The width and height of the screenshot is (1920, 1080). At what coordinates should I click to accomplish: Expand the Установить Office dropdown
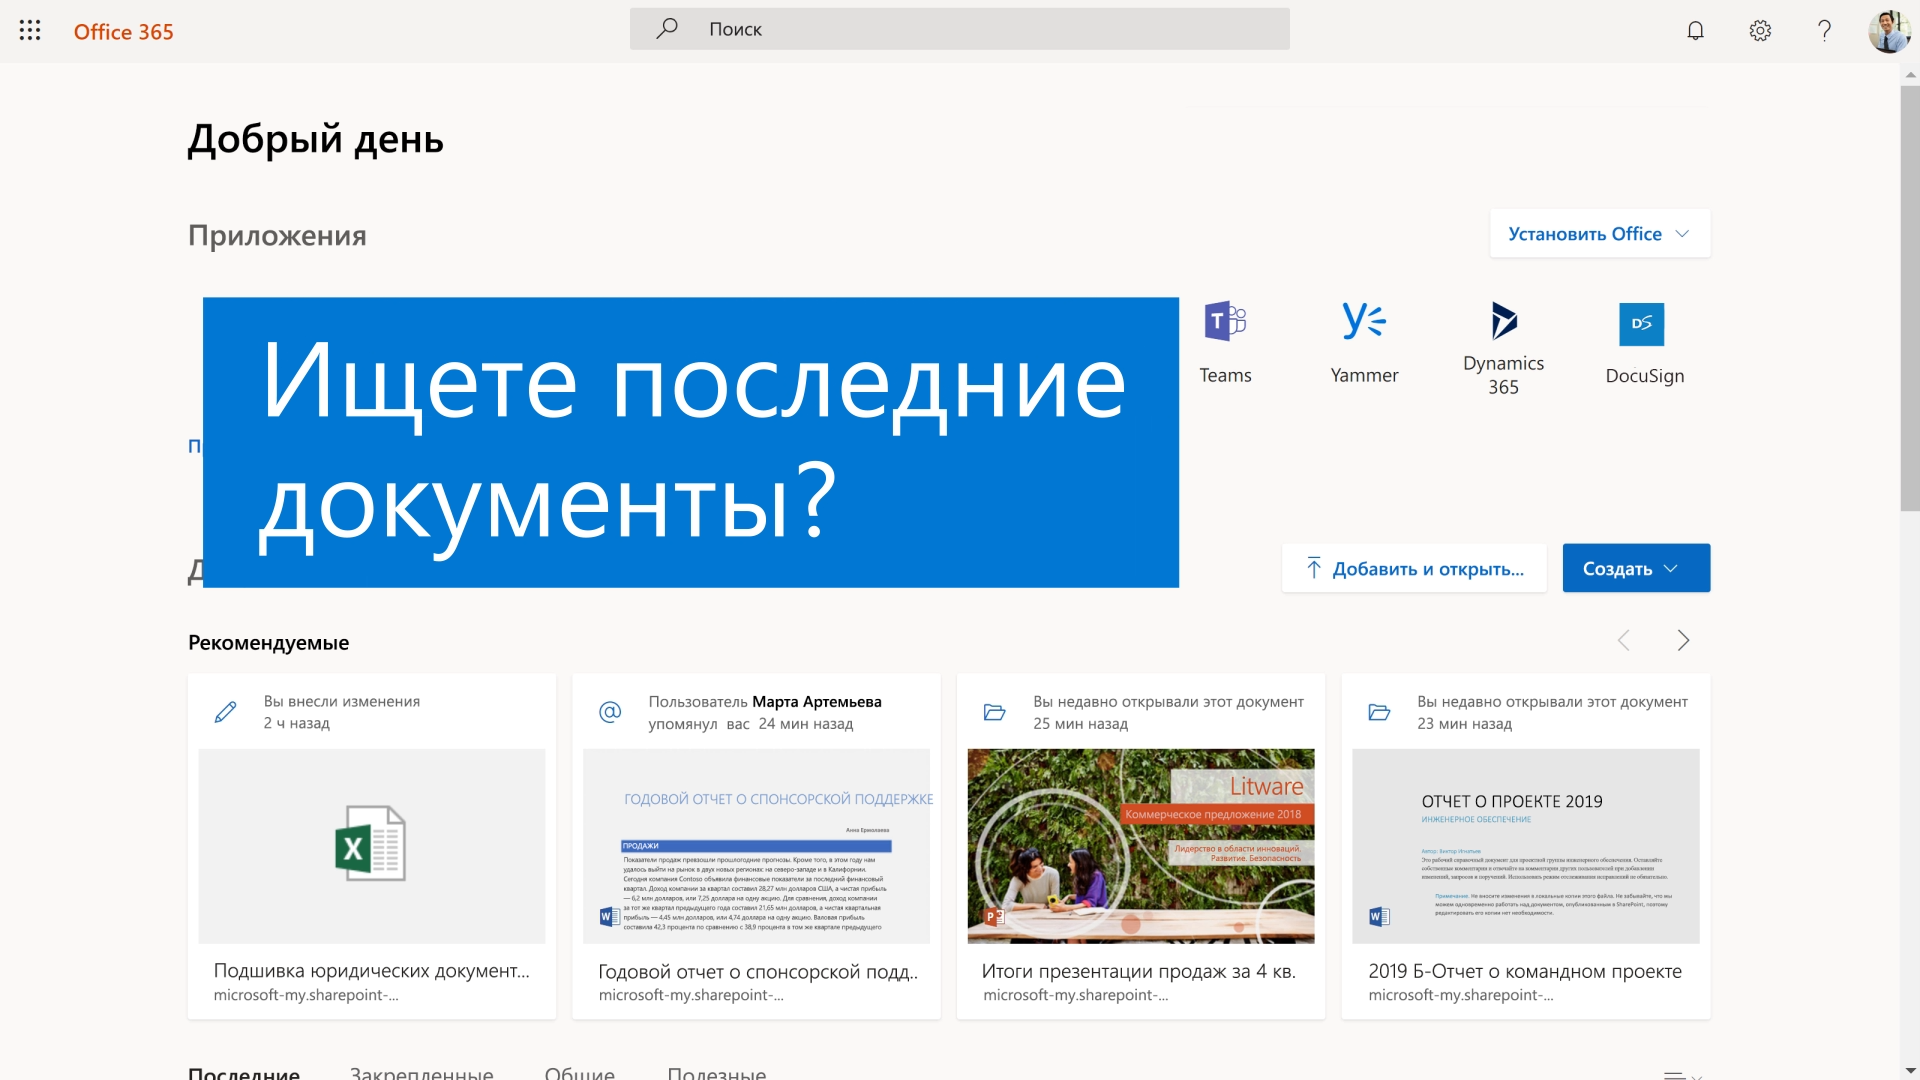(x=1598, y=233)
